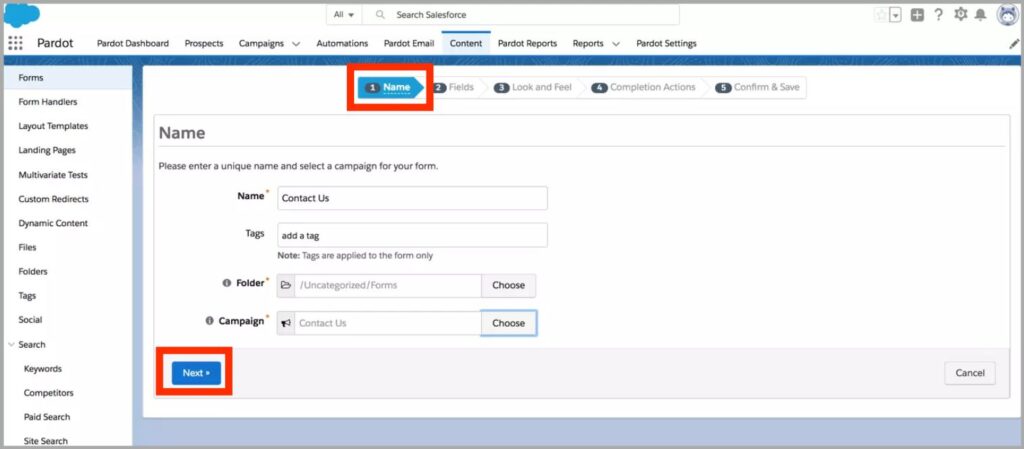The height and width of the screenshot is (449, 1024).
Task: Click the Salesforce cloud logo
Action: click(x=22, y=14)
